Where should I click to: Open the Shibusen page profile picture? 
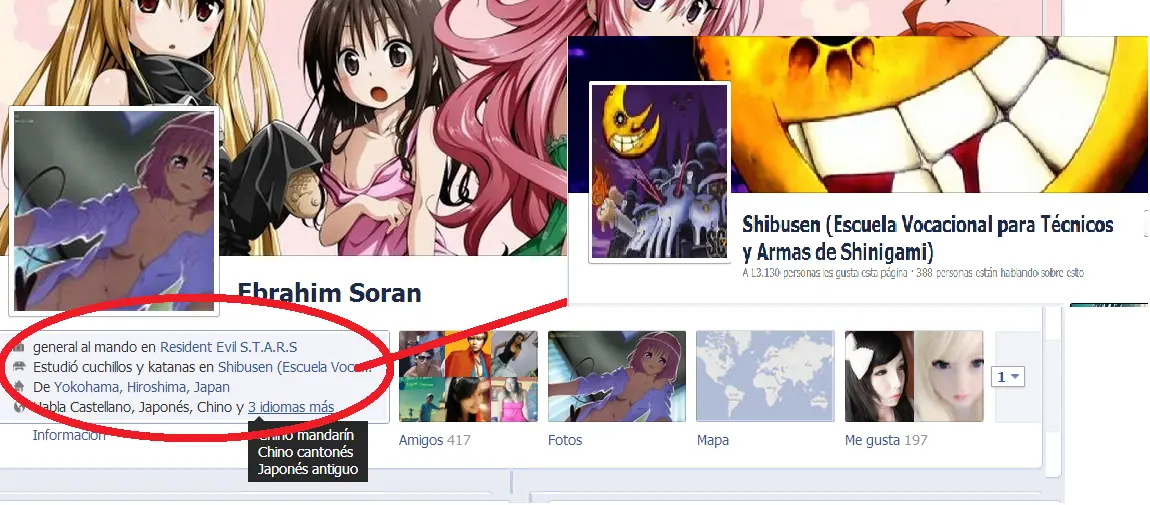point(660,172)
